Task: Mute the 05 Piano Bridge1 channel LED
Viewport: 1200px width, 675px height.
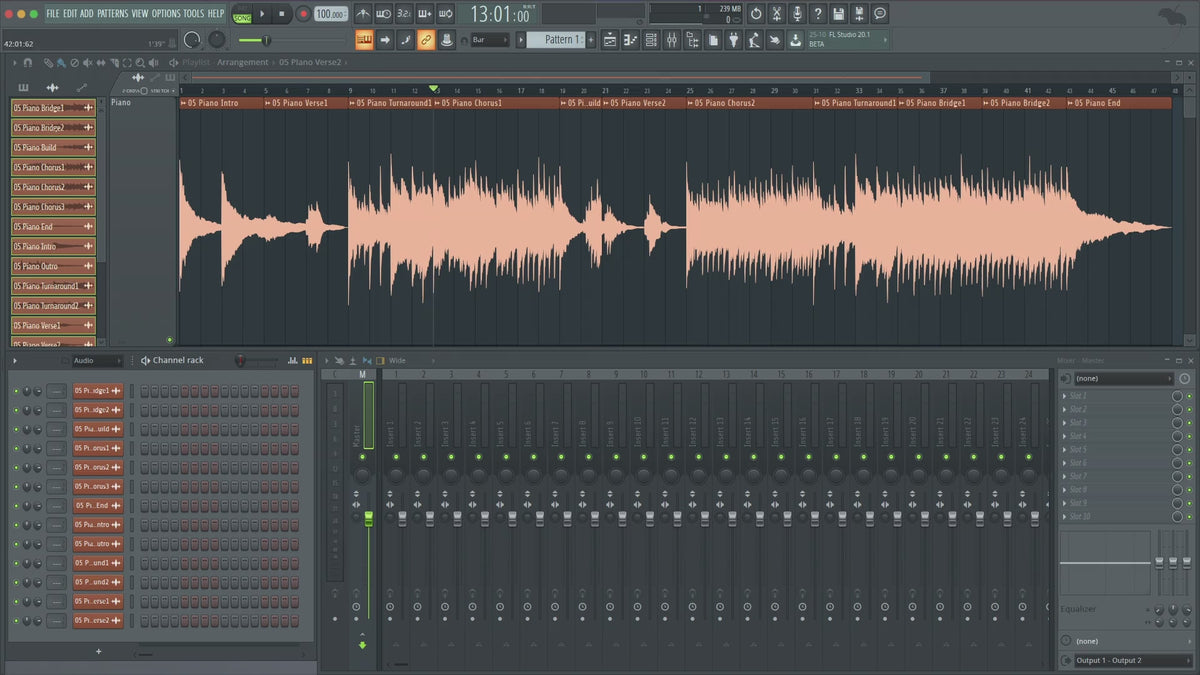Action: (16, 391)
